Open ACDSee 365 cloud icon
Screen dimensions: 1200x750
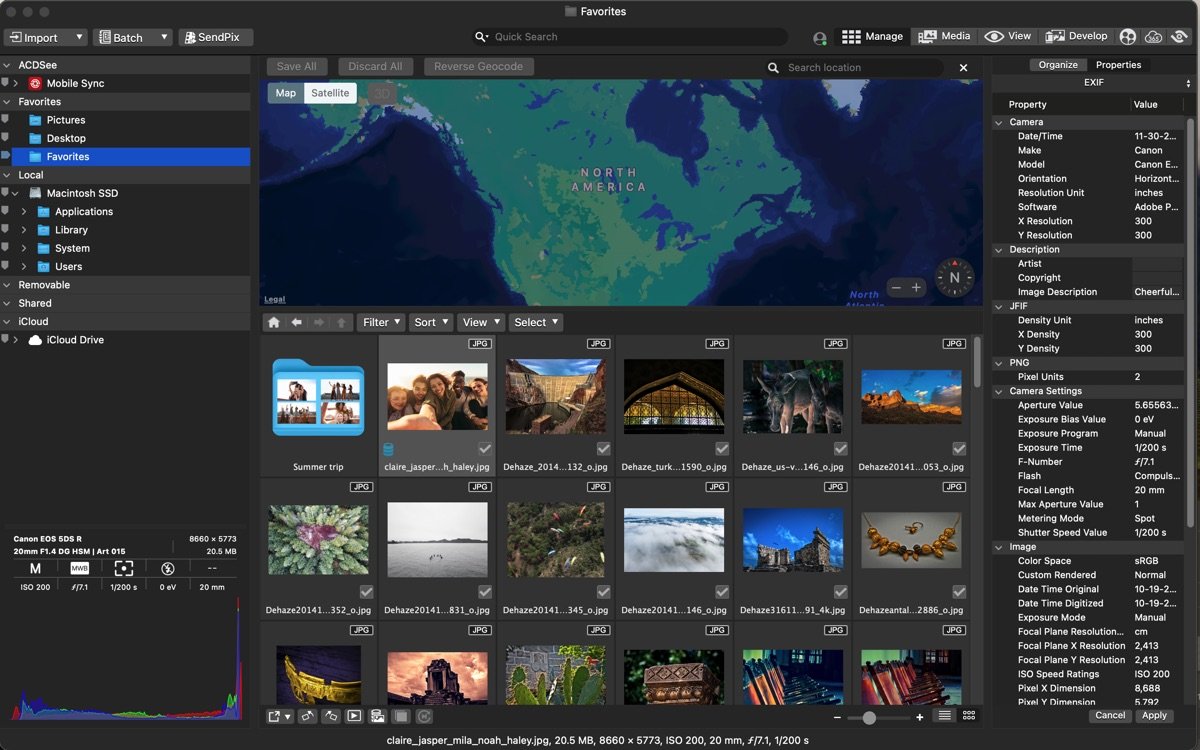(x=1153, y=36)
